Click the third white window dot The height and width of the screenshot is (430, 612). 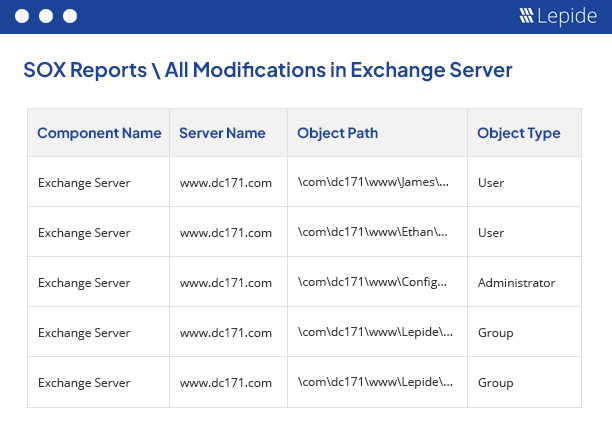coord(70,16)
